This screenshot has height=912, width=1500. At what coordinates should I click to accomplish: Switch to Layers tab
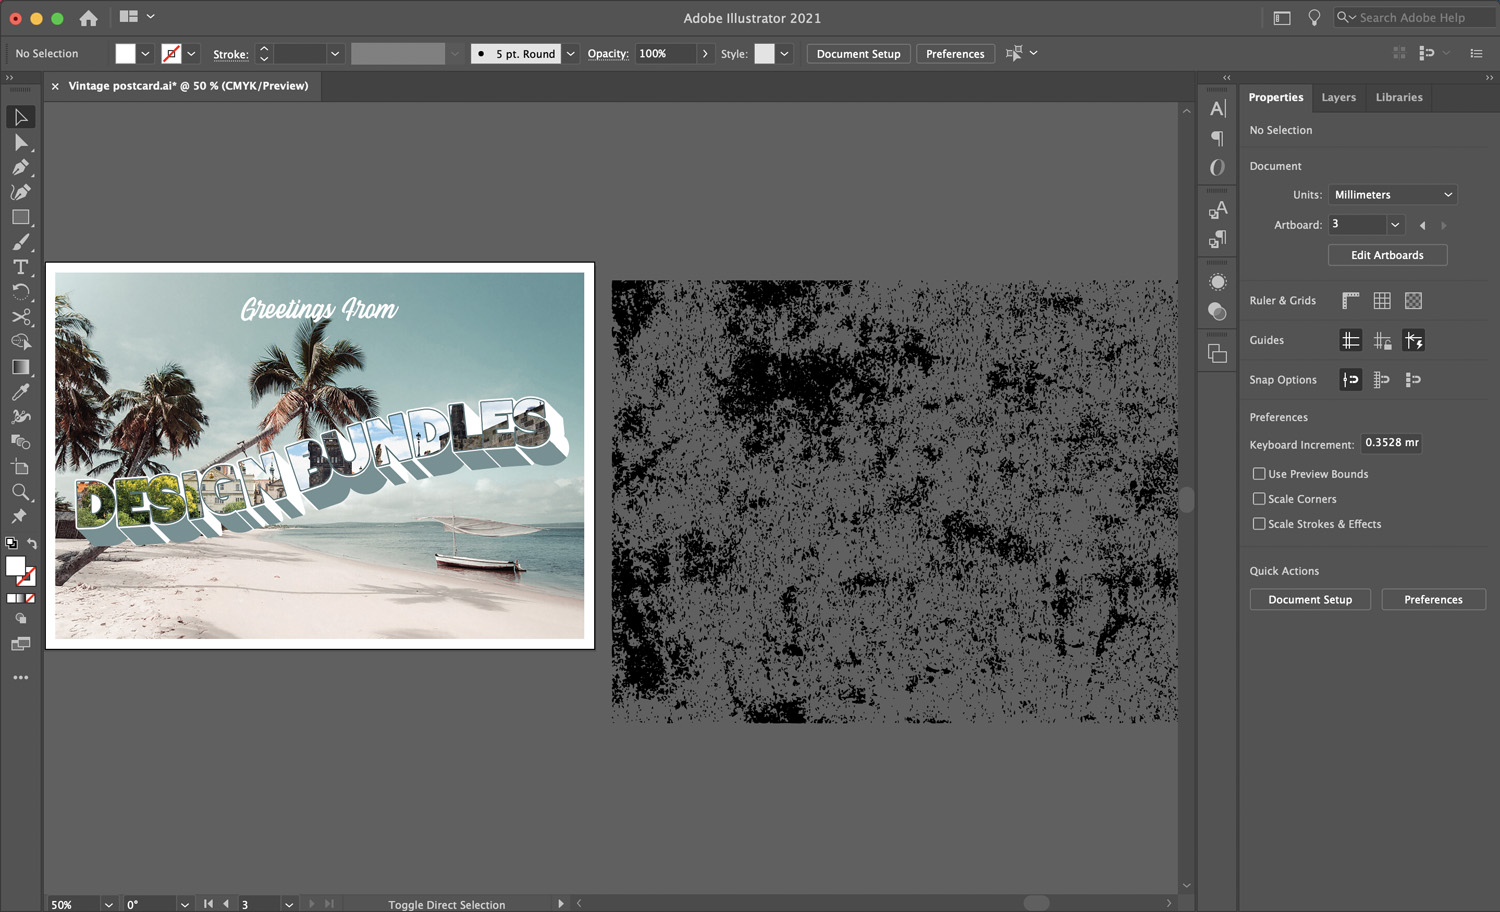(1338, 97)
